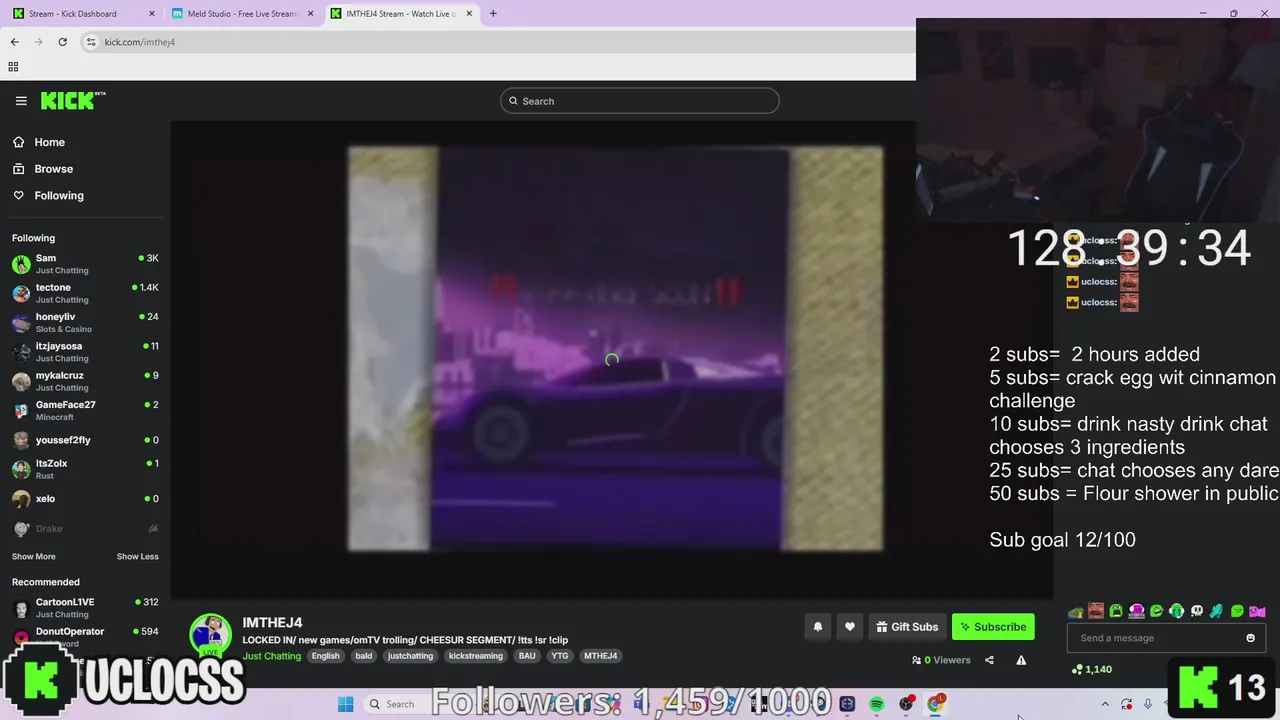
Task: Reload the page
Action: 62,42
